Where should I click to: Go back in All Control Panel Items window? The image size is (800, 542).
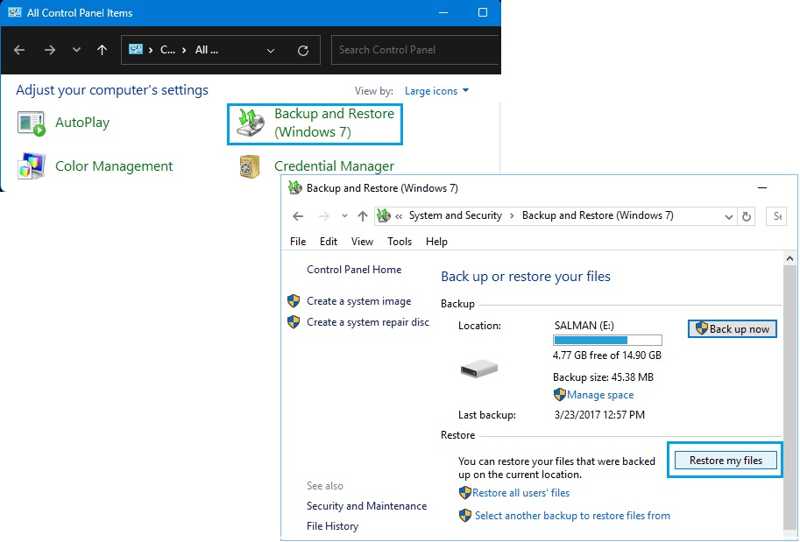19,50
